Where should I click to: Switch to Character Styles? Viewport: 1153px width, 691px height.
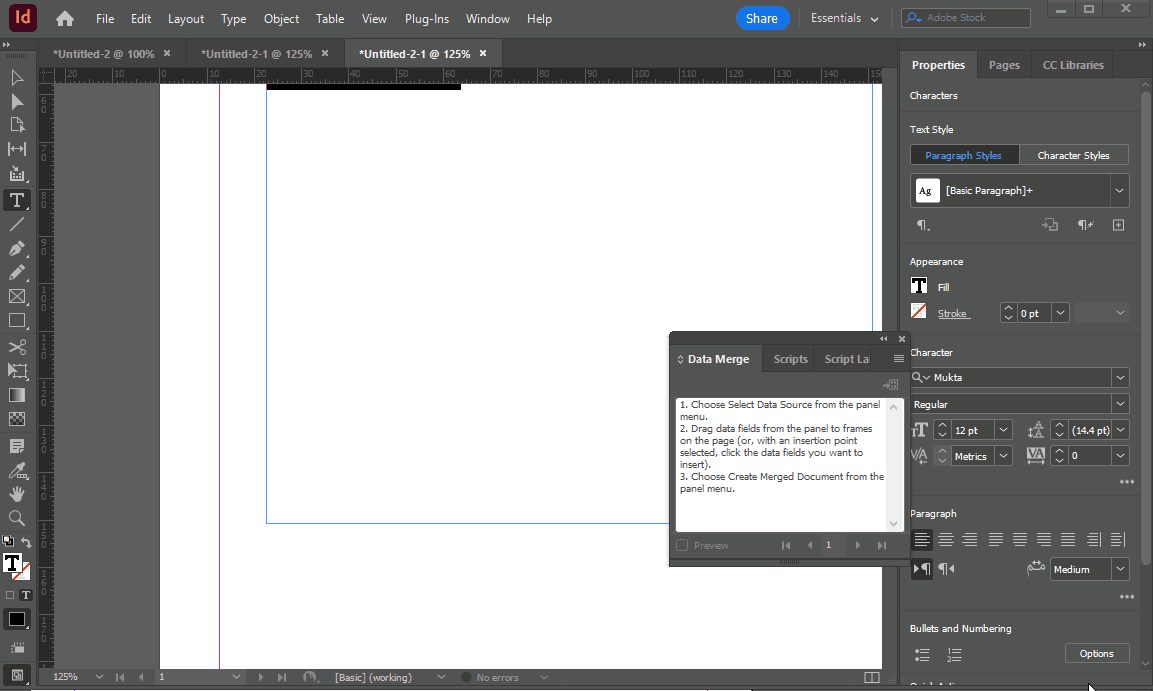point(1074,155)
